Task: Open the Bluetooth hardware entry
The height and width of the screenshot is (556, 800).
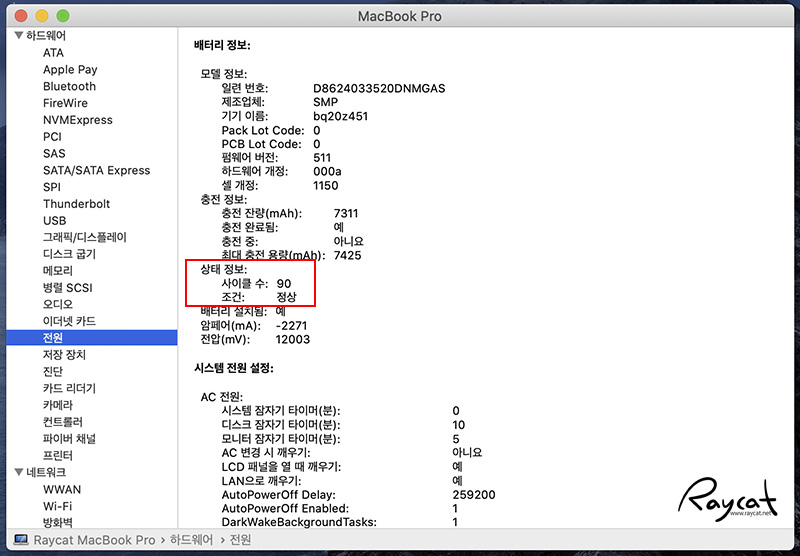Action: pos(69,86)
